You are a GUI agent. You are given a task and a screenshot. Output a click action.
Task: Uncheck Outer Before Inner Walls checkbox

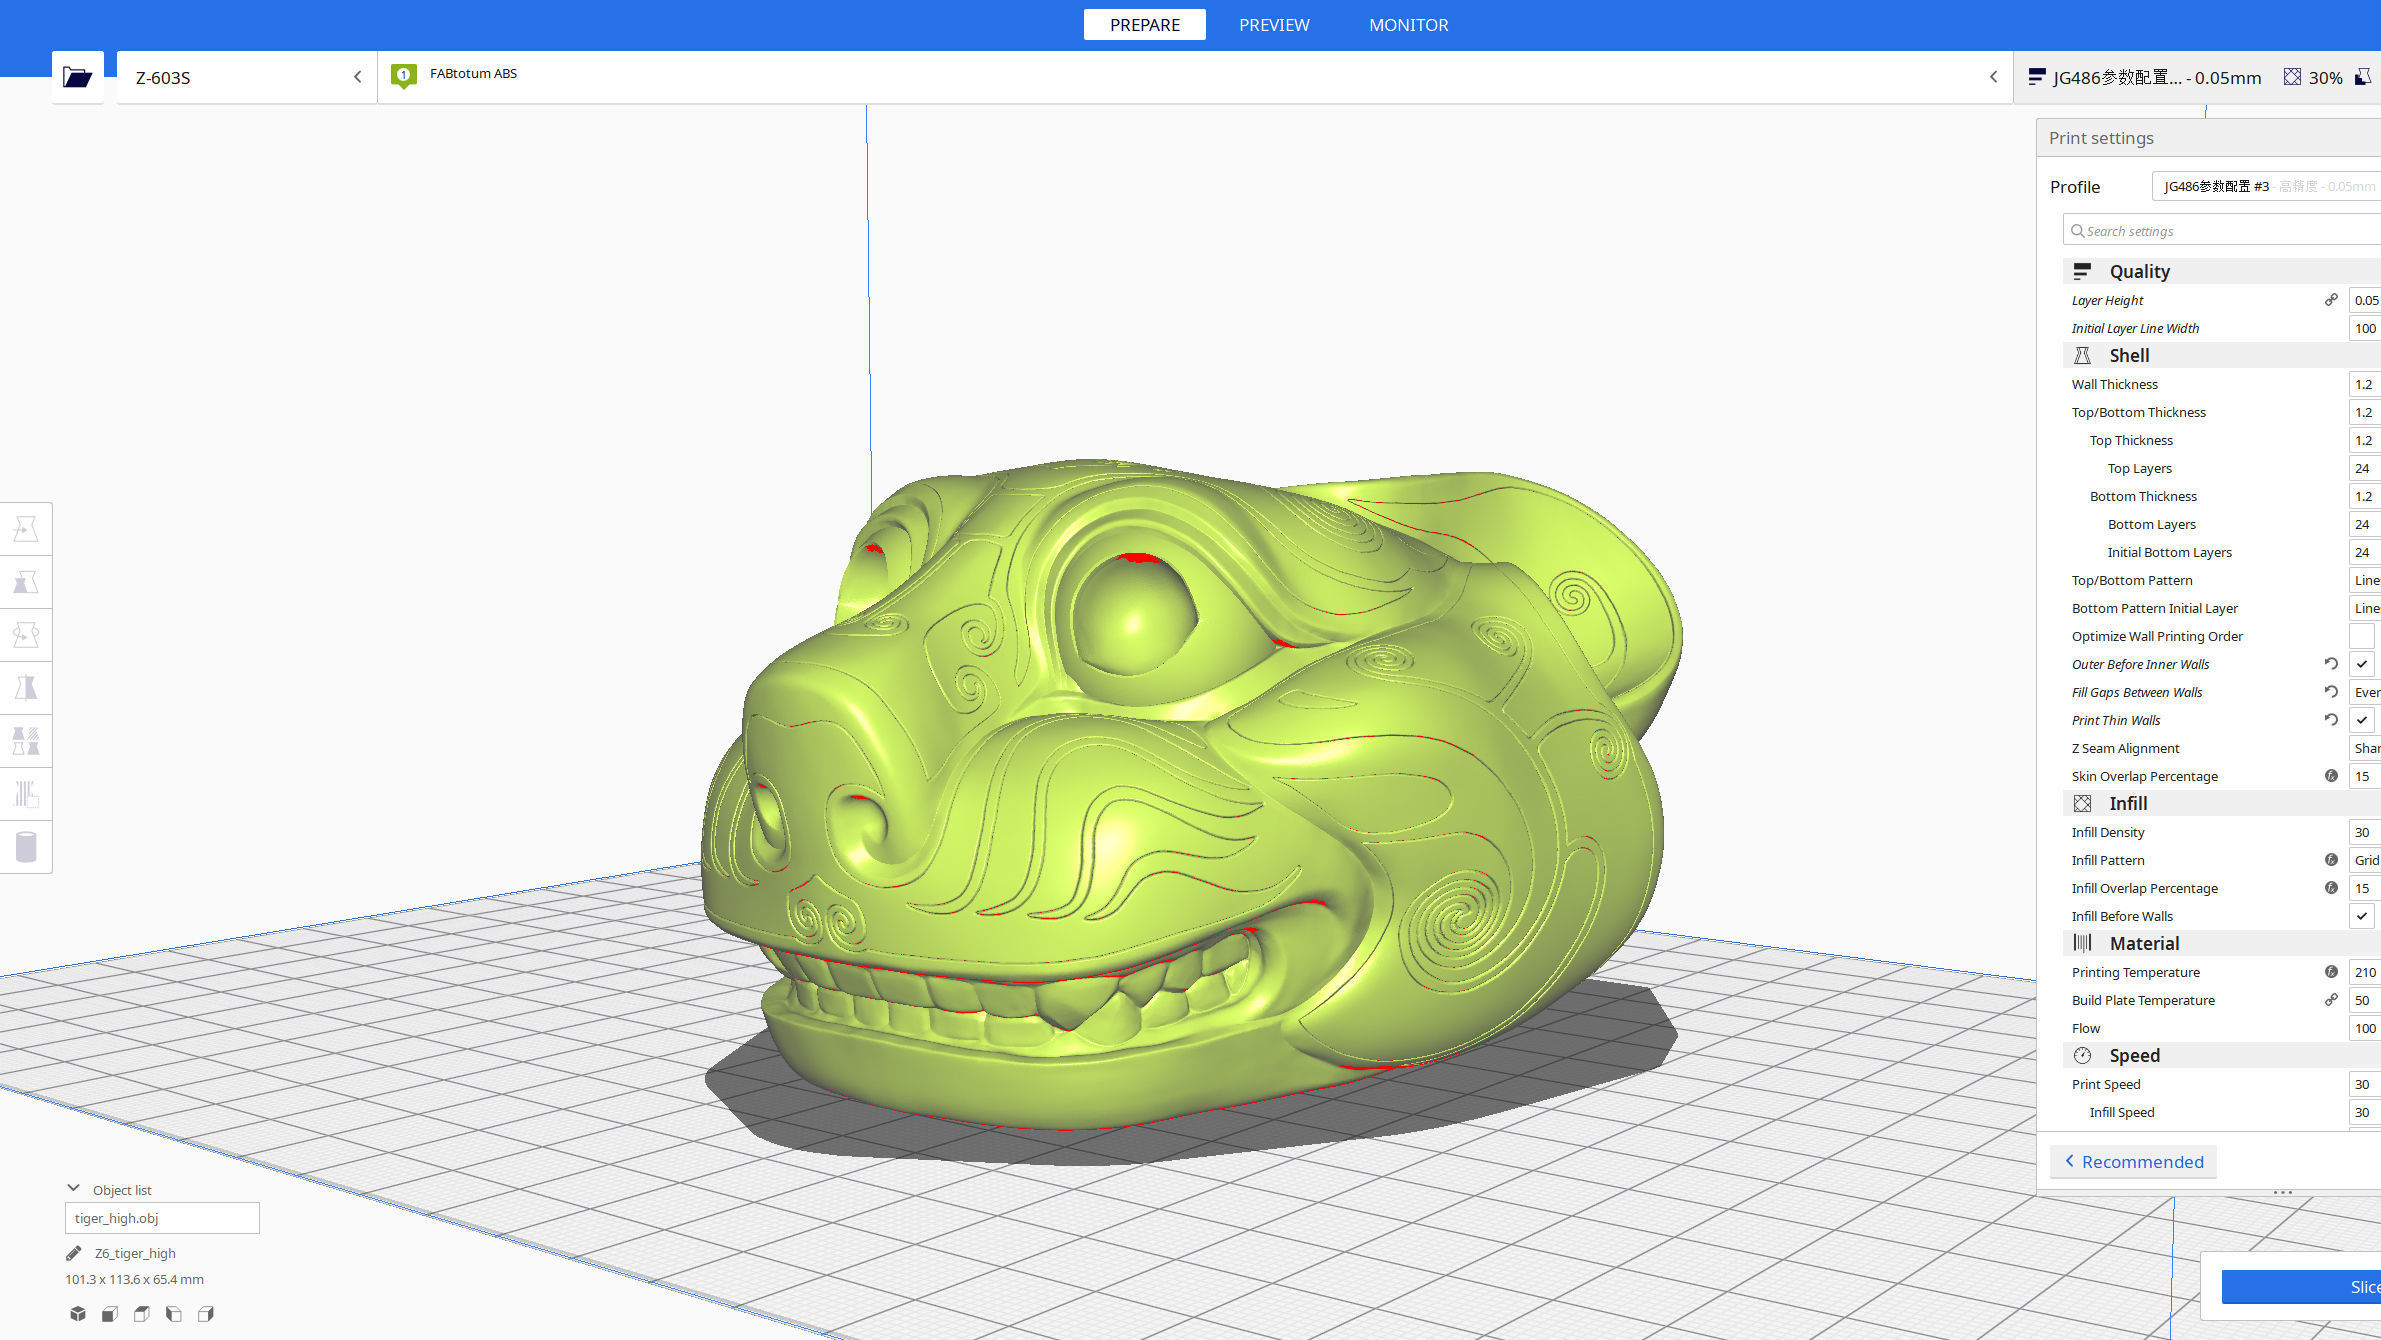(2361, 664)
